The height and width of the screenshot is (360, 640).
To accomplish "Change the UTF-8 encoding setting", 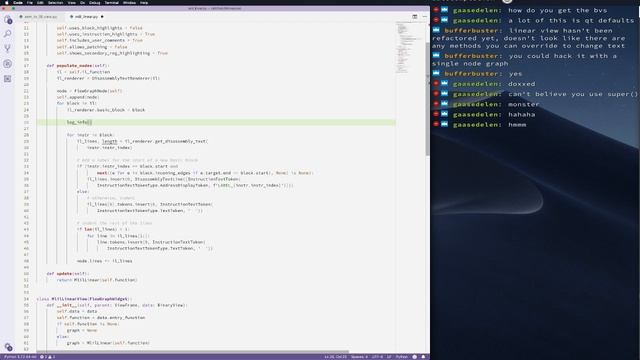I will [x=377, y=357].
